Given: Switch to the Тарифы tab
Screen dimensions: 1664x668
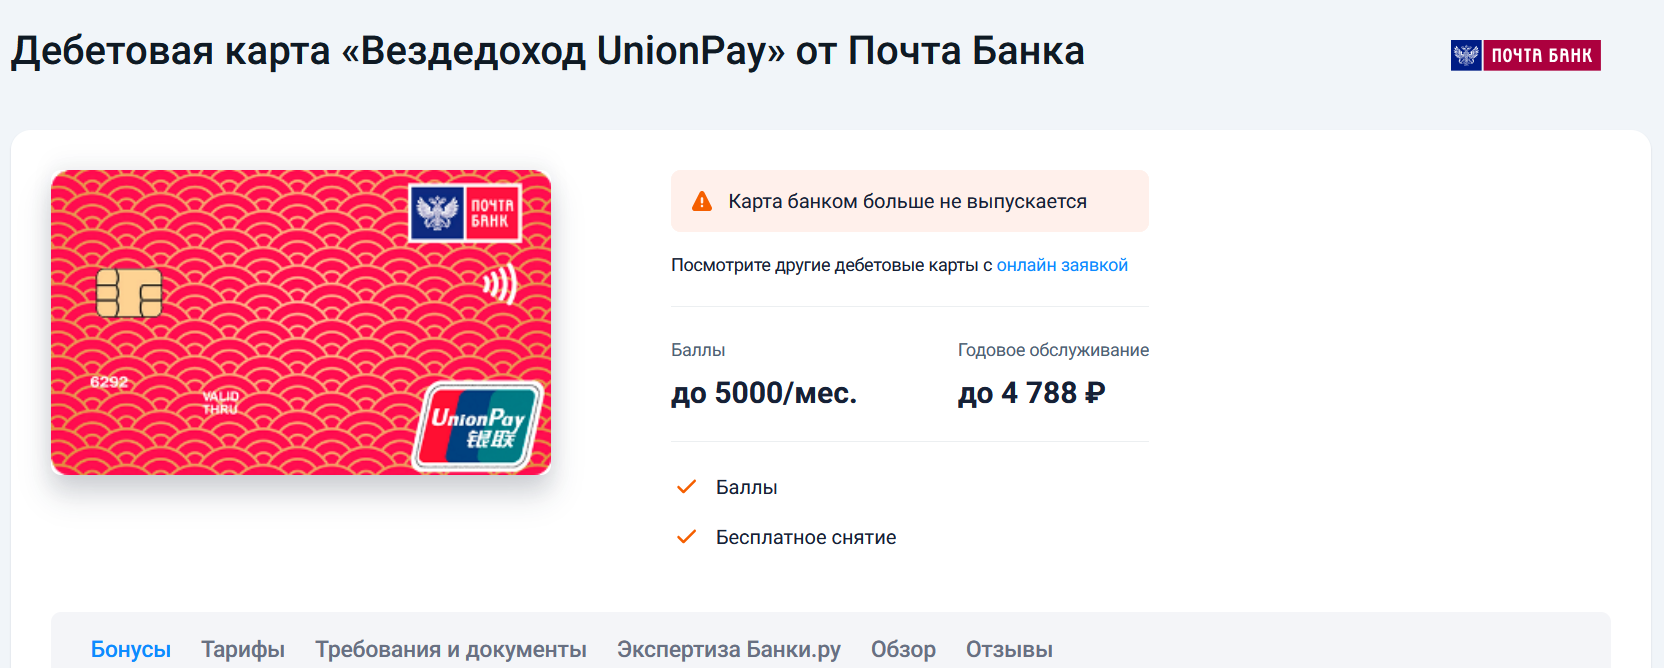Looking at the screenshot, I should point(243,649).
